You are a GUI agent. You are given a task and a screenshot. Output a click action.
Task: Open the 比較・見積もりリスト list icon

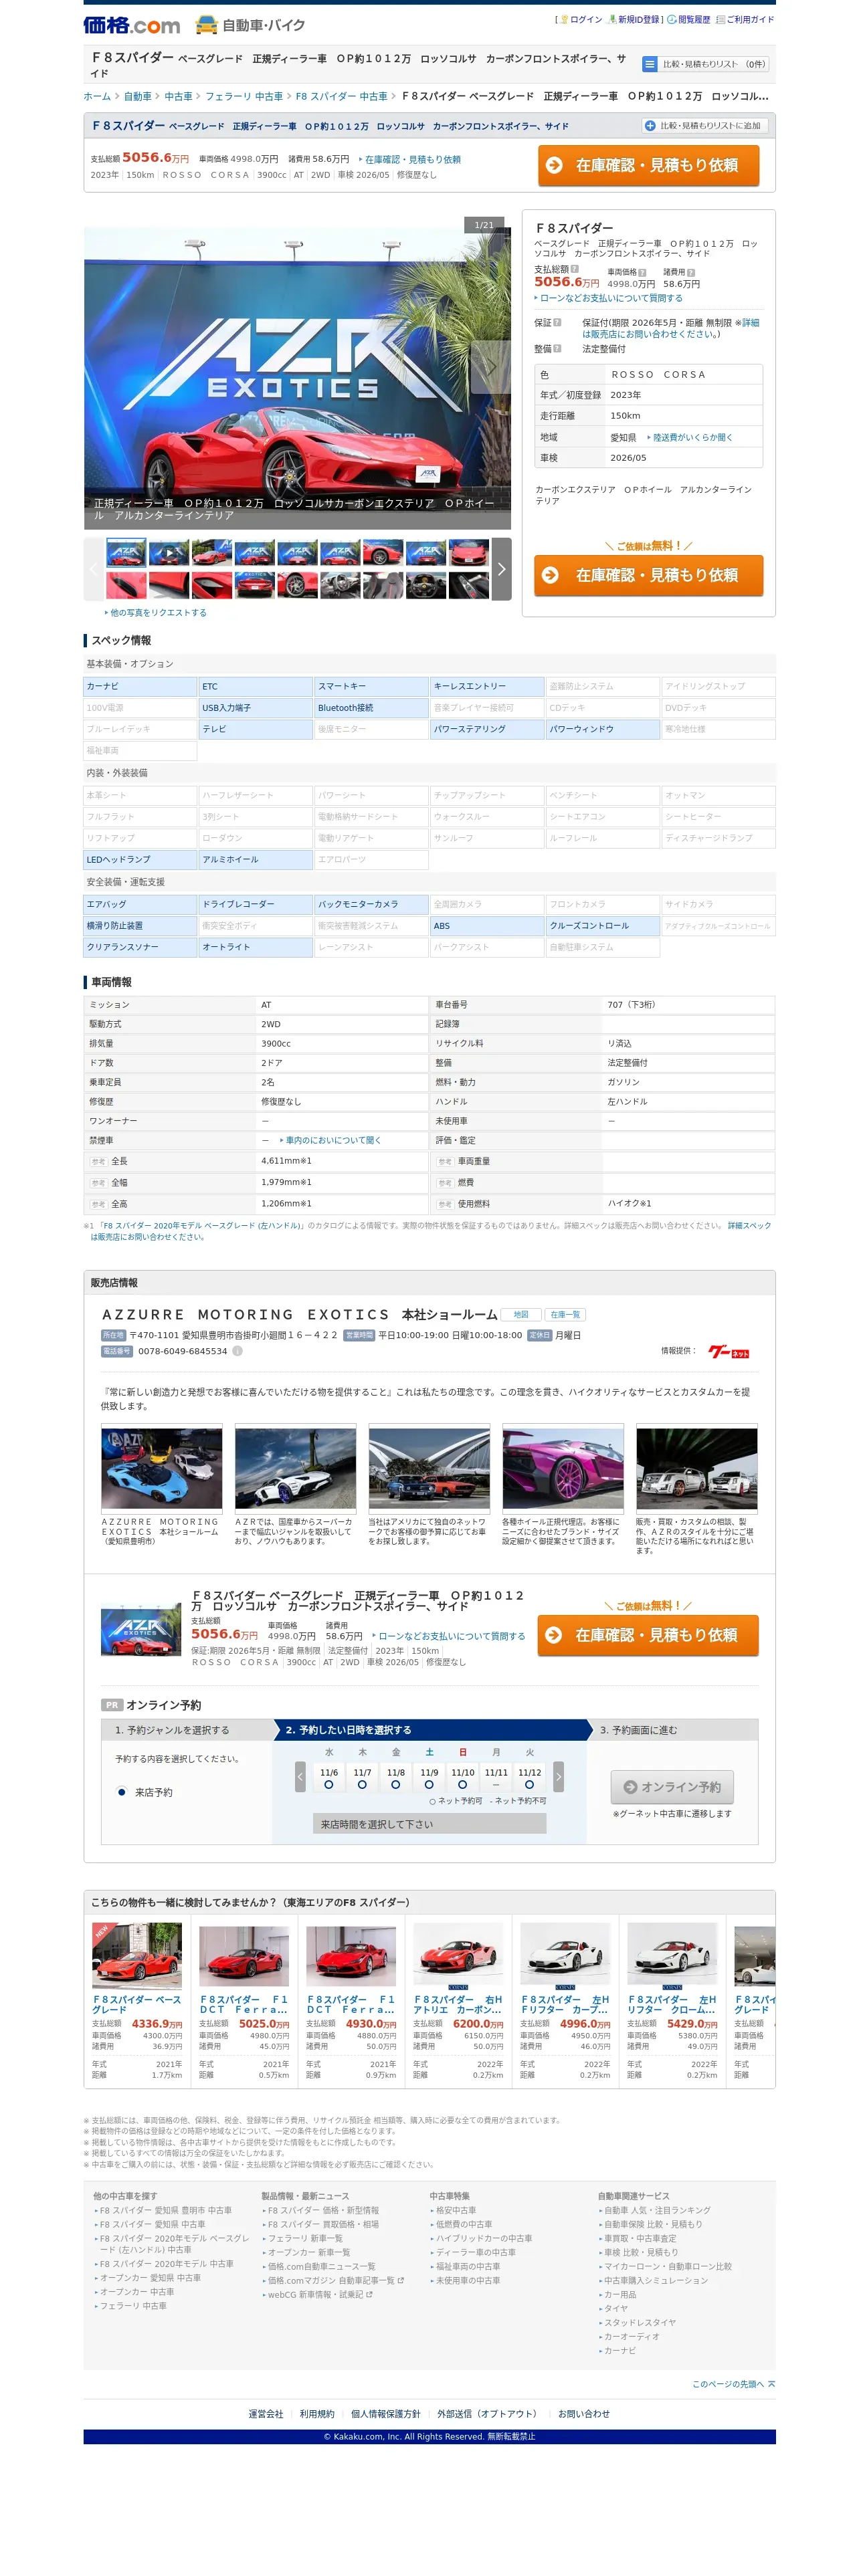649,64
